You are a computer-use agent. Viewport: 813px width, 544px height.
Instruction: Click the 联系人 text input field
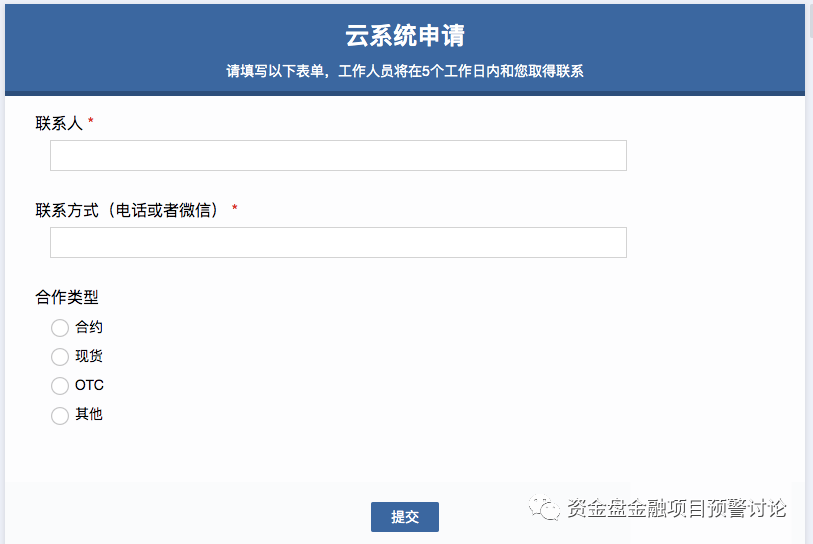click(x=338, y=155)
